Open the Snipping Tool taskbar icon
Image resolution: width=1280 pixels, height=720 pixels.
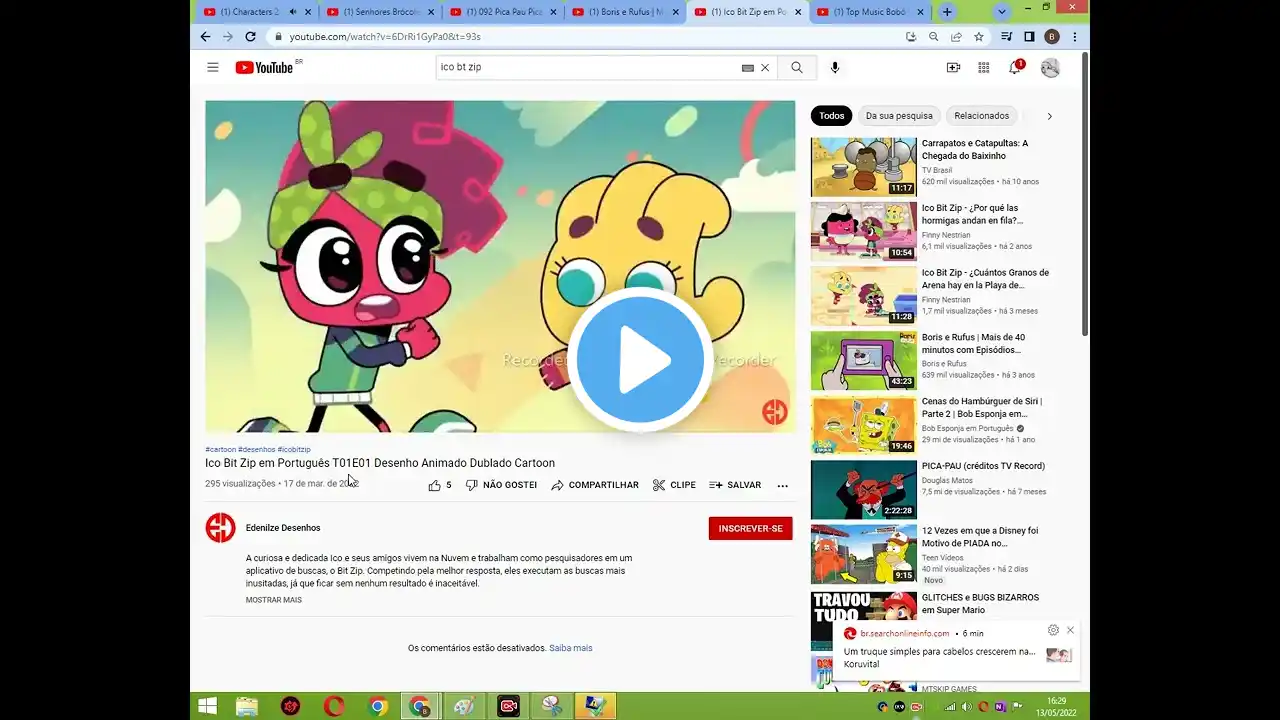pyautogui.click(x=552, y=706)
